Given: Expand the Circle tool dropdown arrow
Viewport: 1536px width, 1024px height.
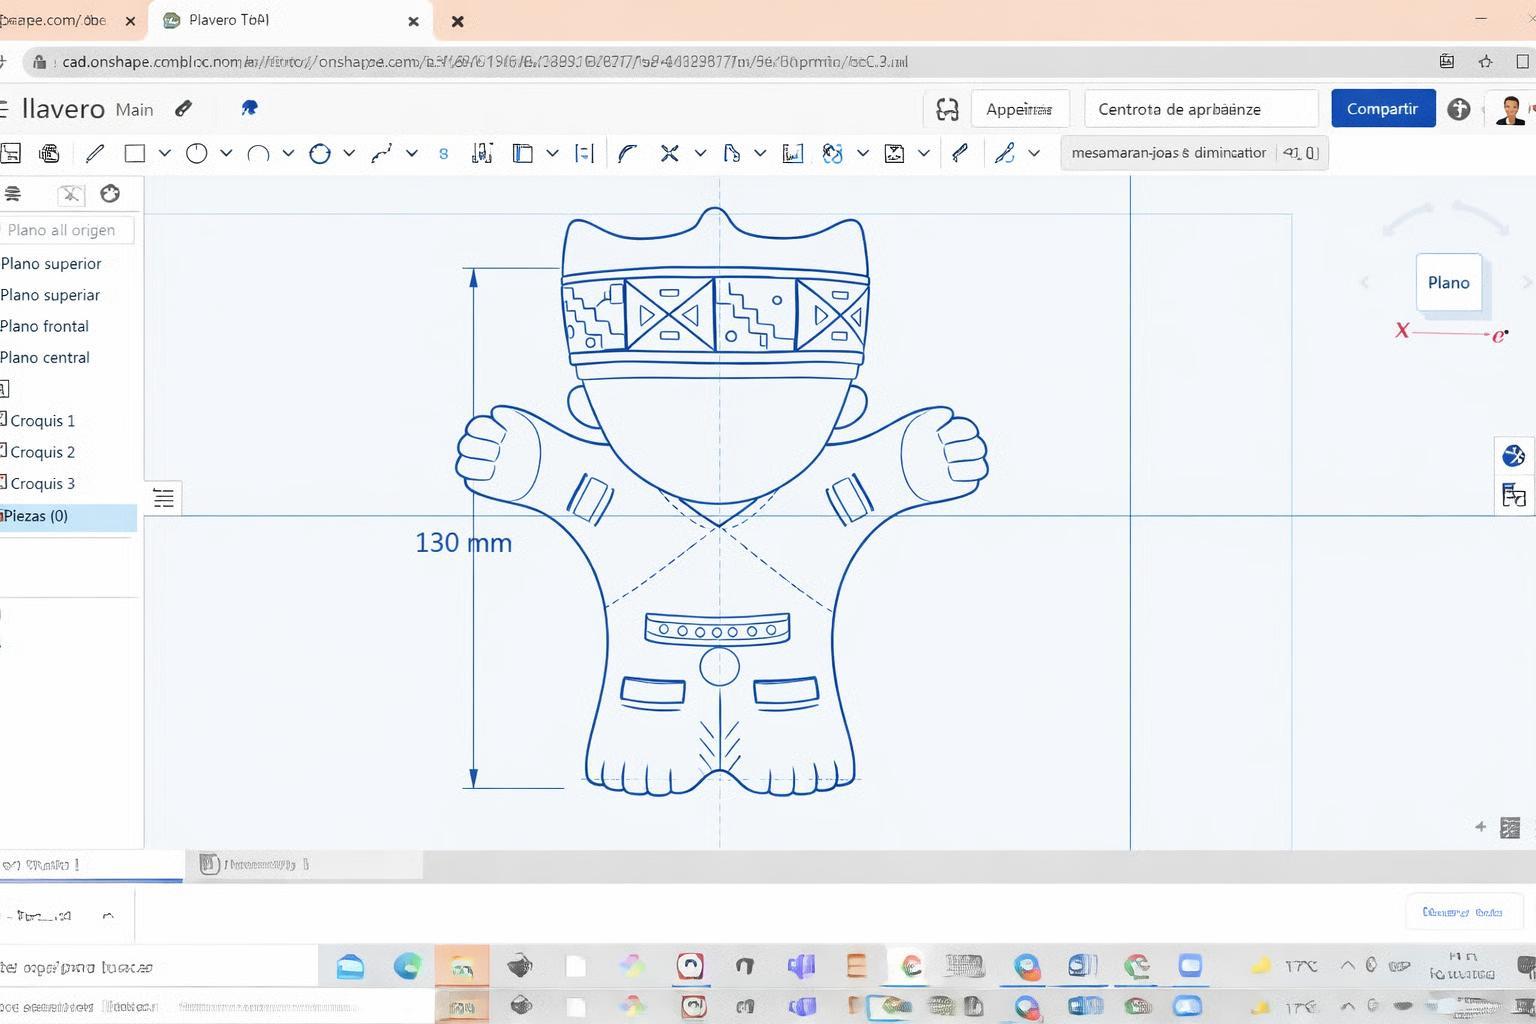Looking at the screenshot, I should coord(226,153).
